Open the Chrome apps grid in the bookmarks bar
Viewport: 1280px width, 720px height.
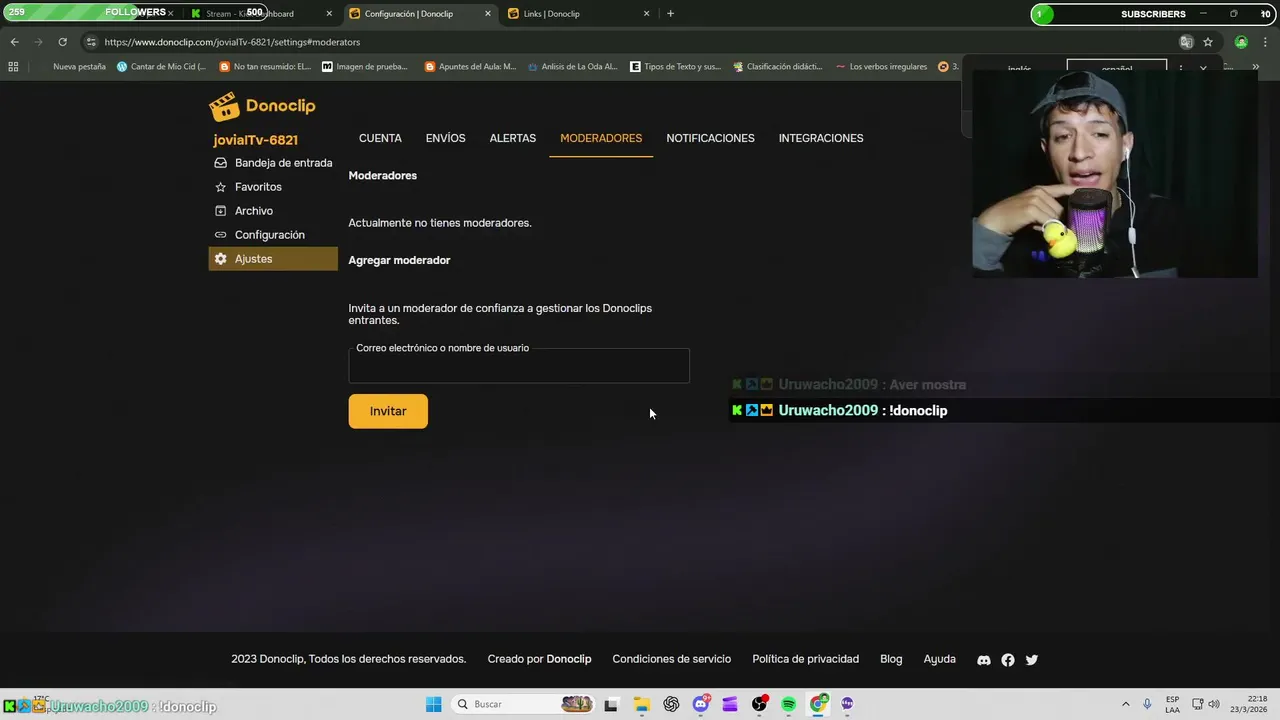13,67
